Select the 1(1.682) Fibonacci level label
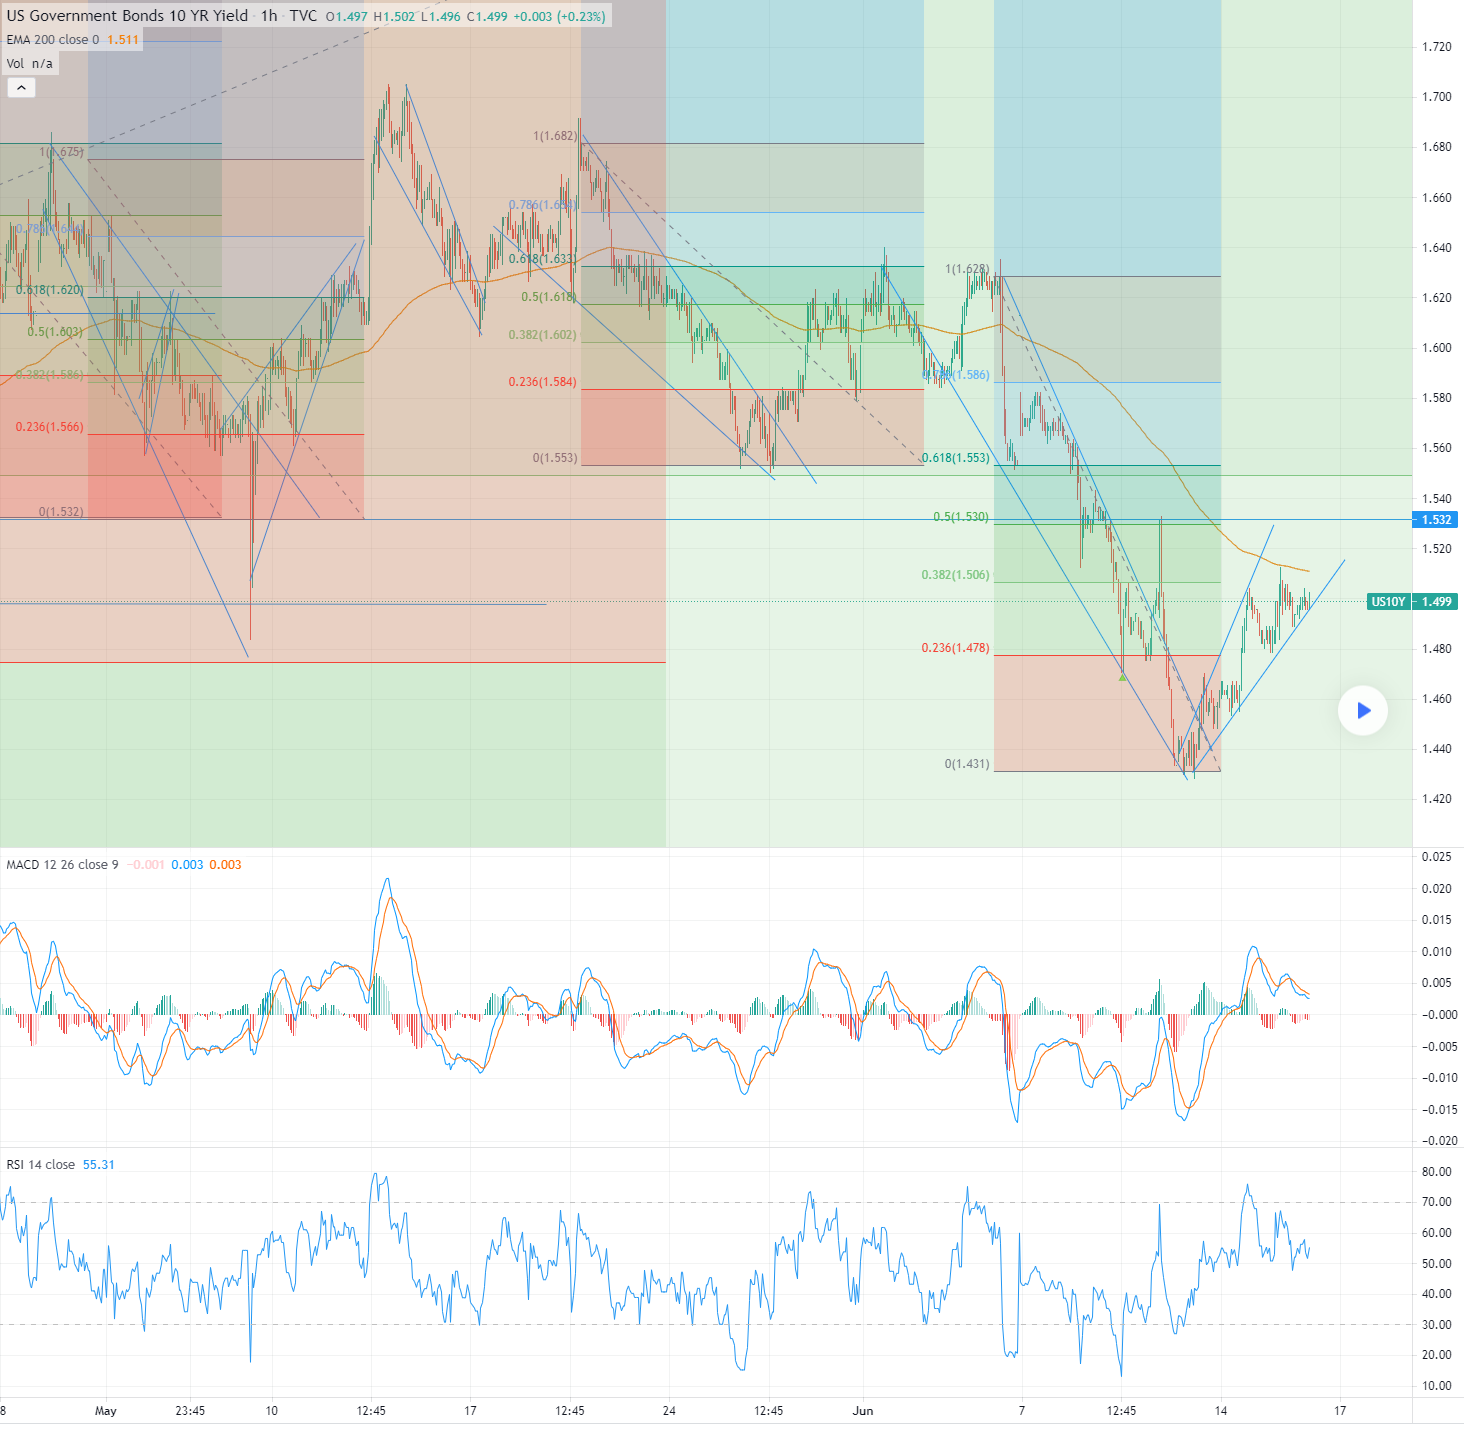Screen dimensions: 1464x1432 [554, 136]
